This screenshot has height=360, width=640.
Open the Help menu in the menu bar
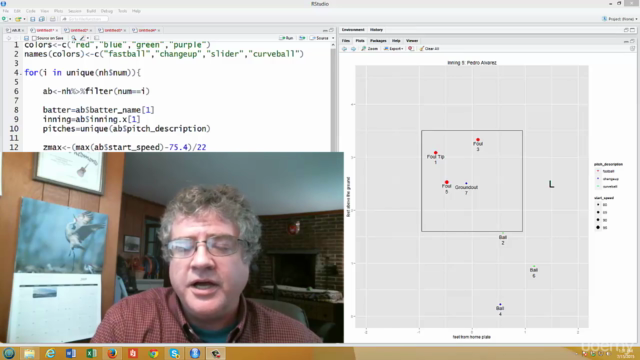click(136, 11)
